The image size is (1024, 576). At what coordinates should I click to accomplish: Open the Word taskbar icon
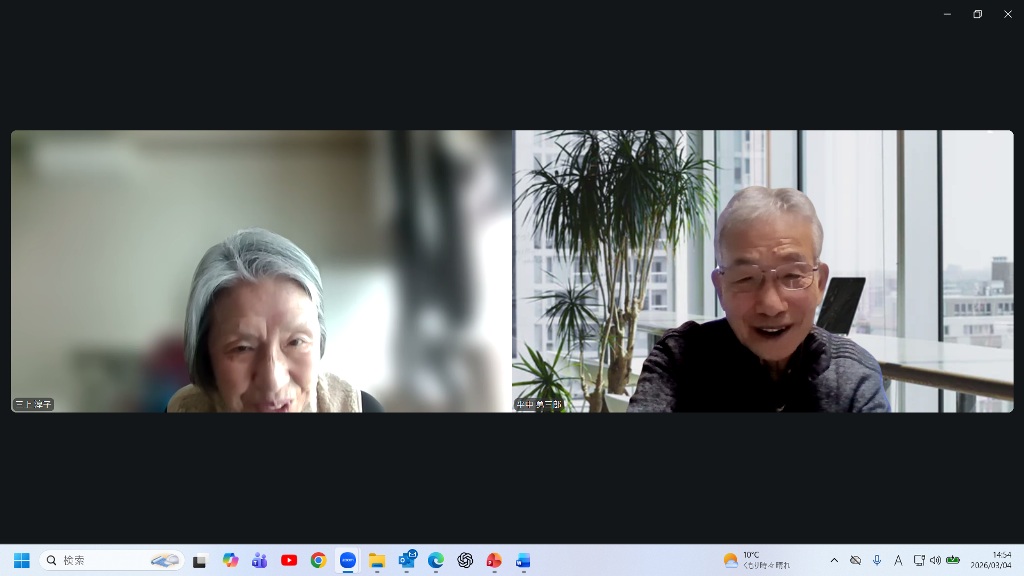pos(523,560)
